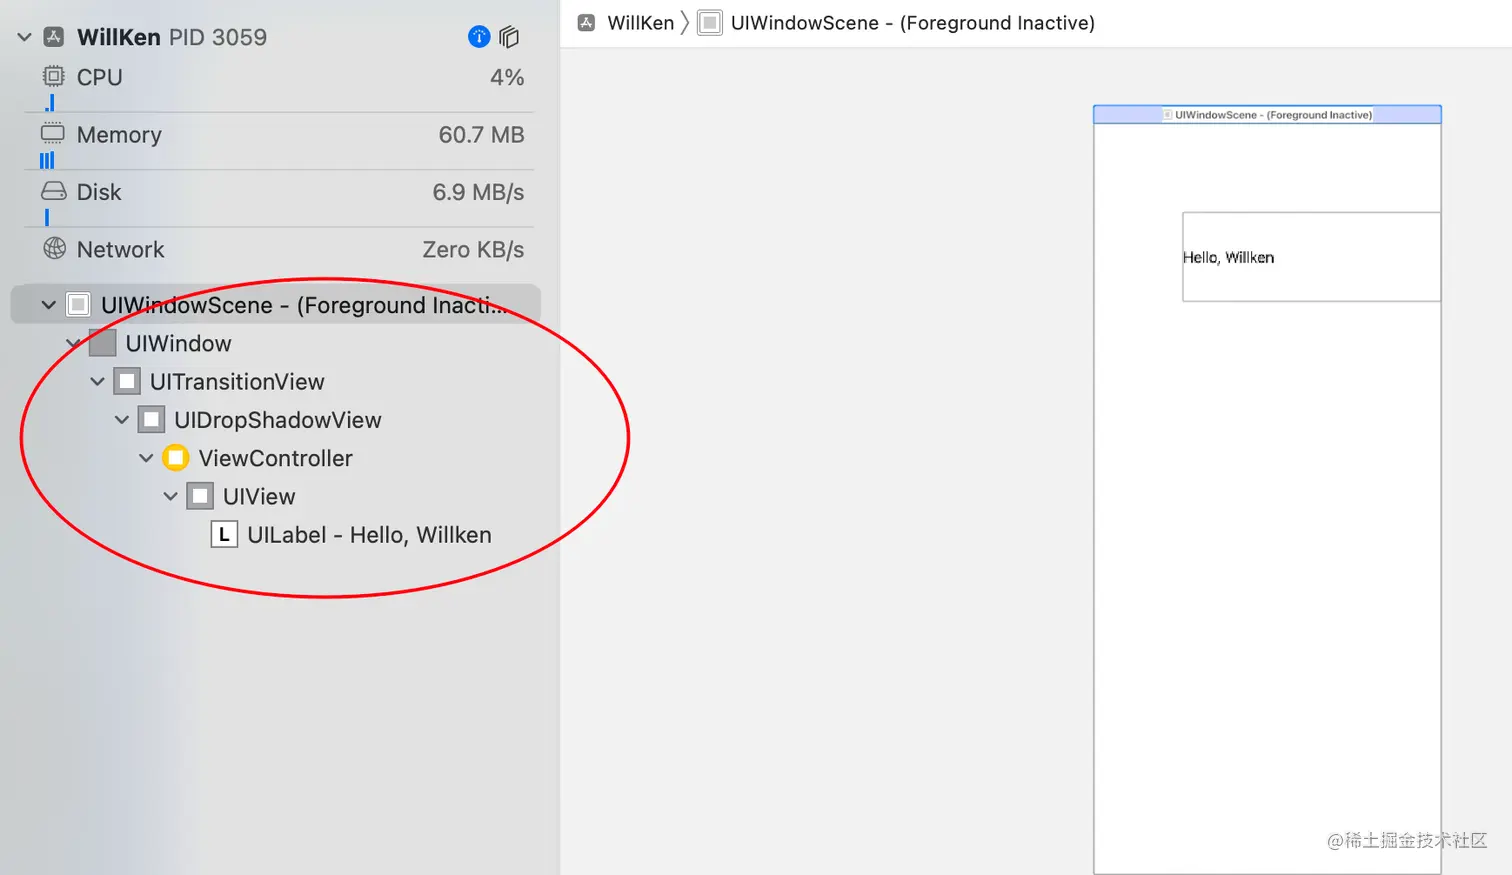Click the Memory icon
1512x875 pixels.
(53, 133)
